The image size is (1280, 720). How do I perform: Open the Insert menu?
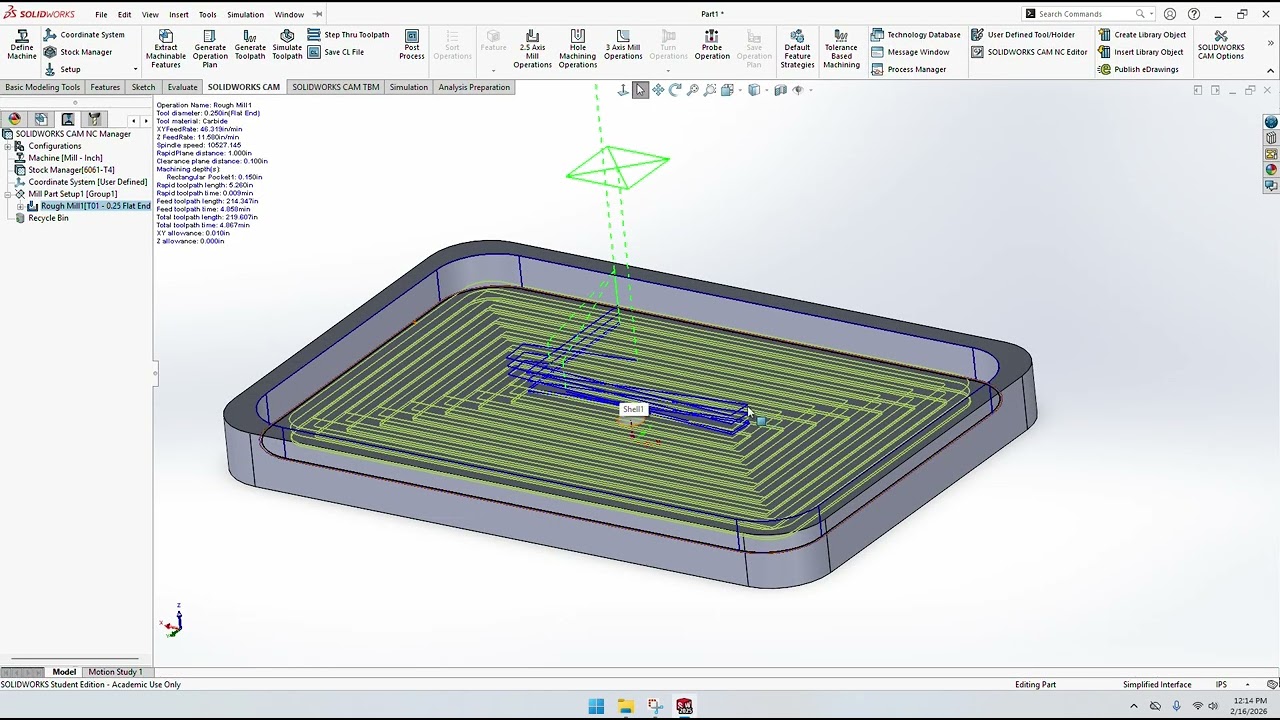179,14
